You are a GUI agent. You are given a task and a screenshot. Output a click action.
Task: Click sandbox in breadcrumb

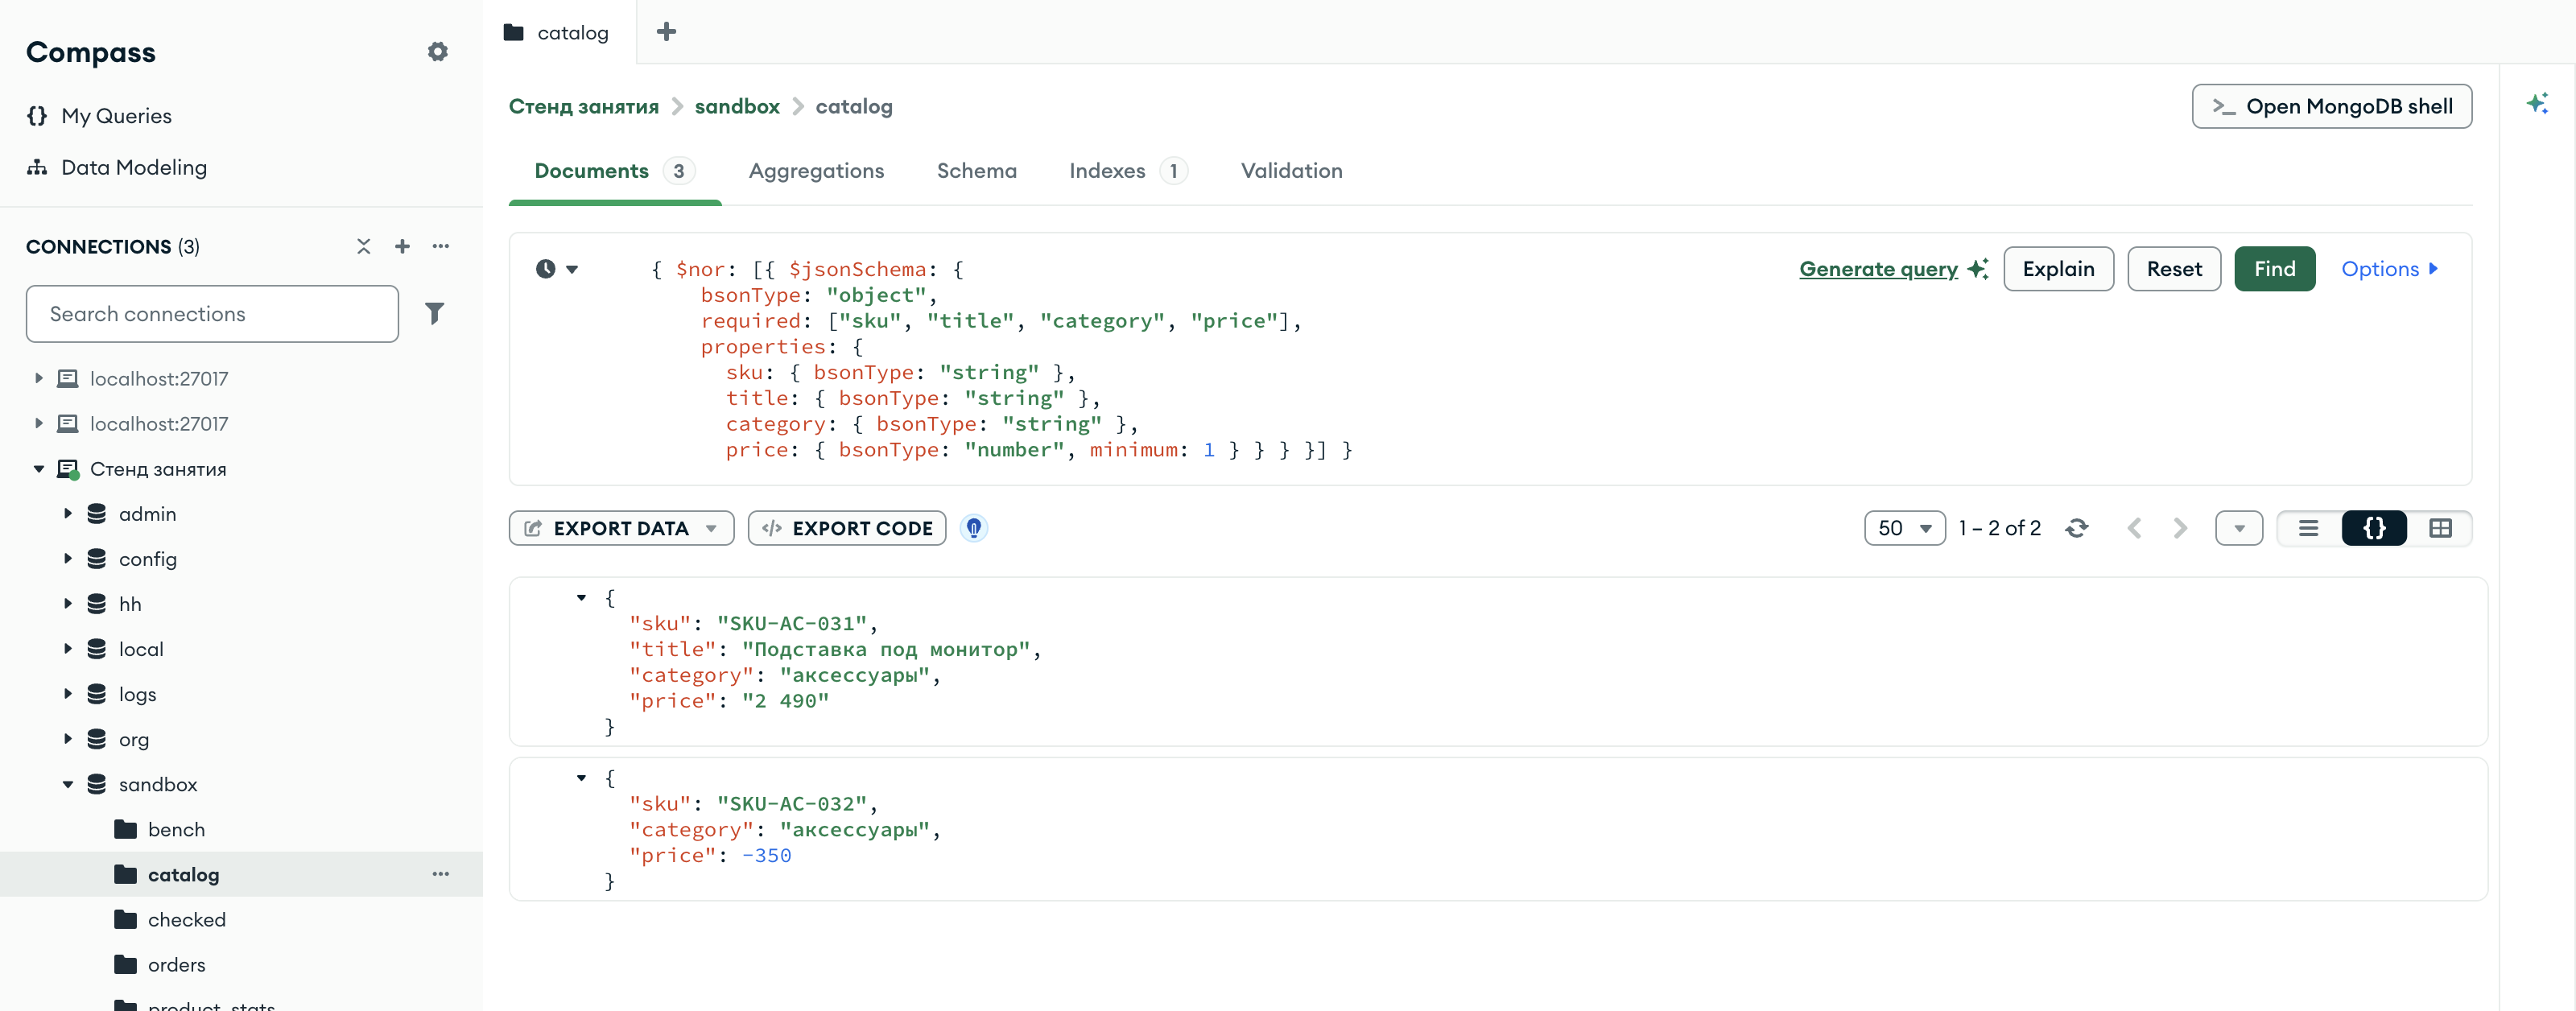(737, 106)
